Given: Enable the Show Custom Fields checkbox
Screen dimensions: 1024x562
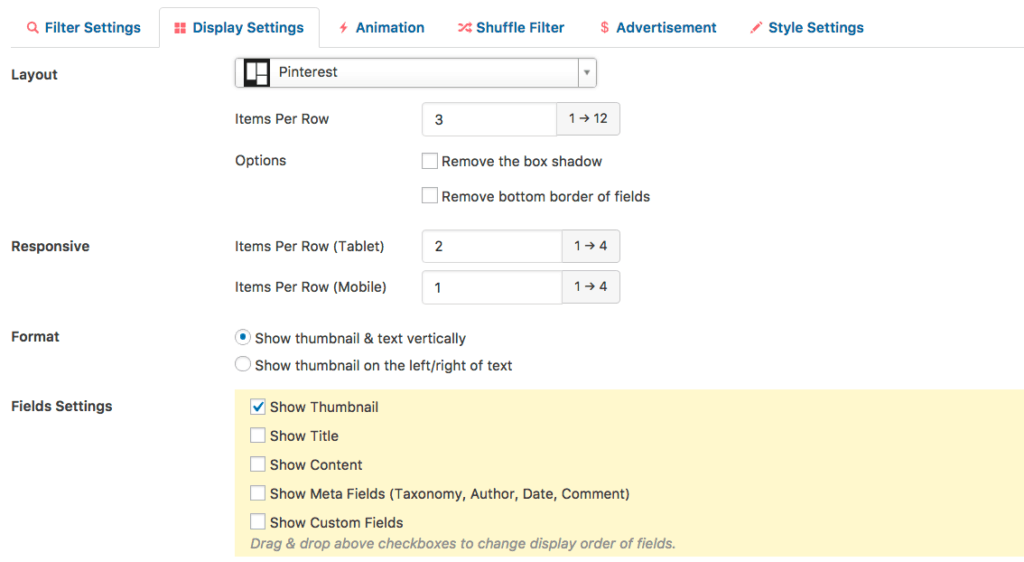Looking at the screenshot, I should 258,522.
